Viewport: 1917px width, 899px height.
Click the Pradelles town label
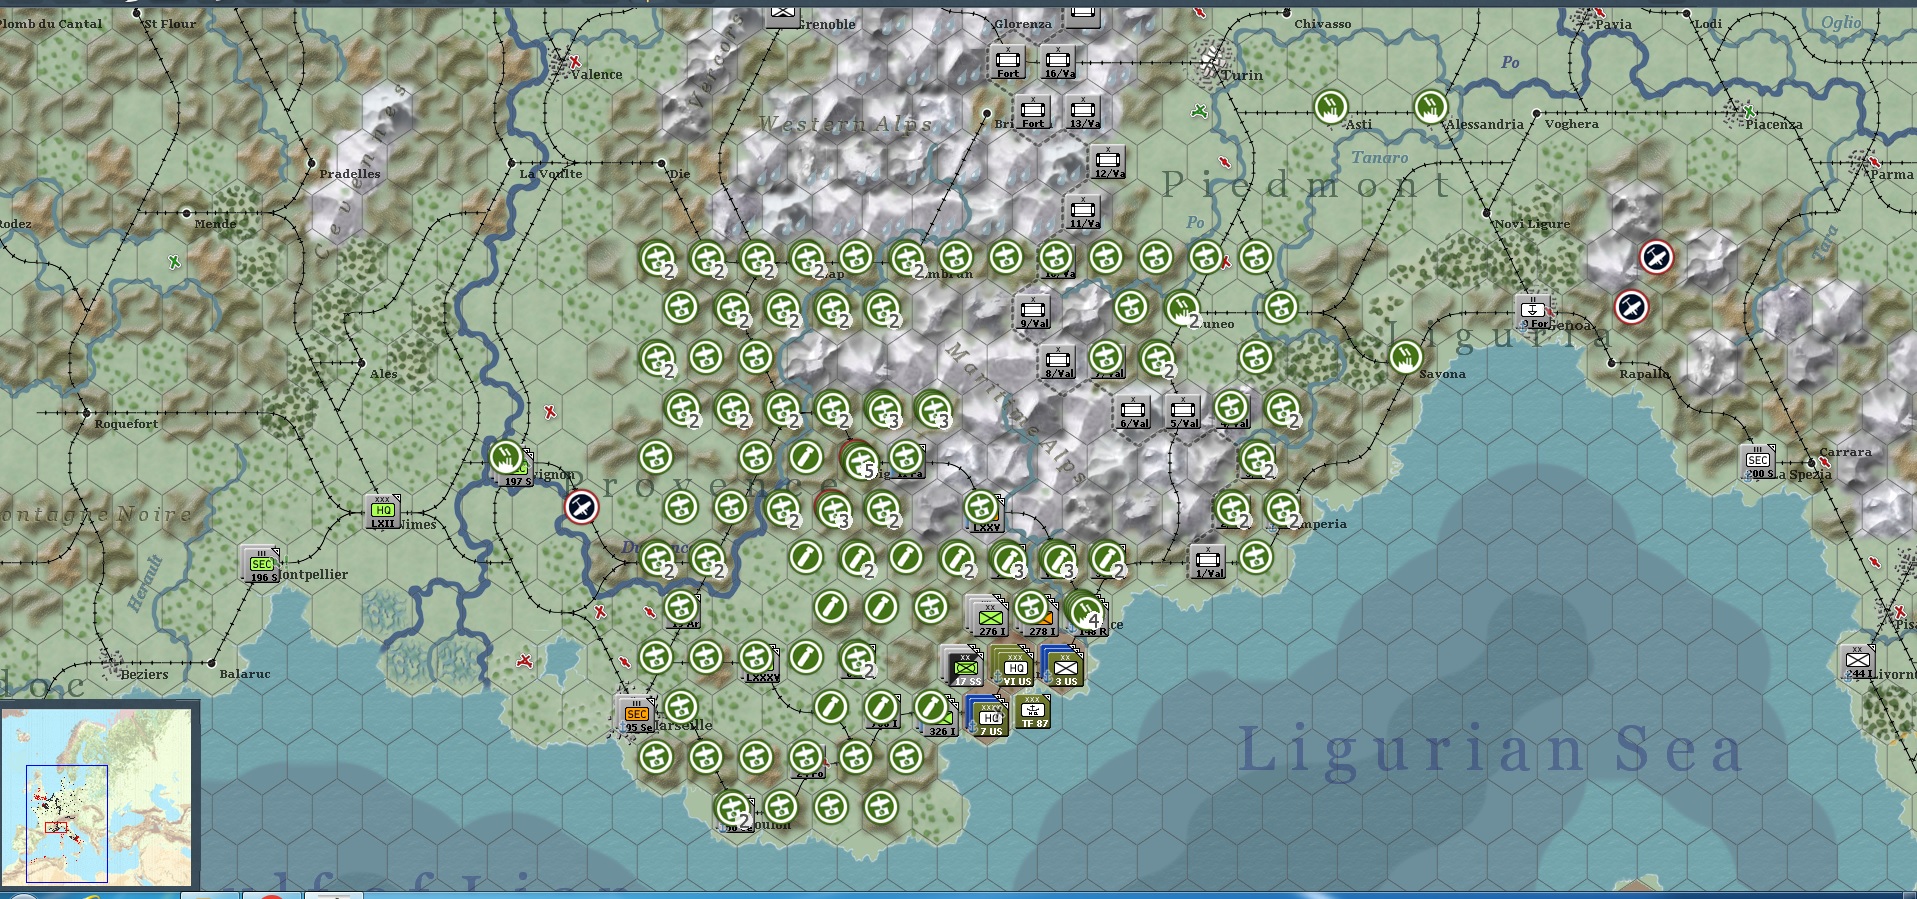(x=350, y=174)
